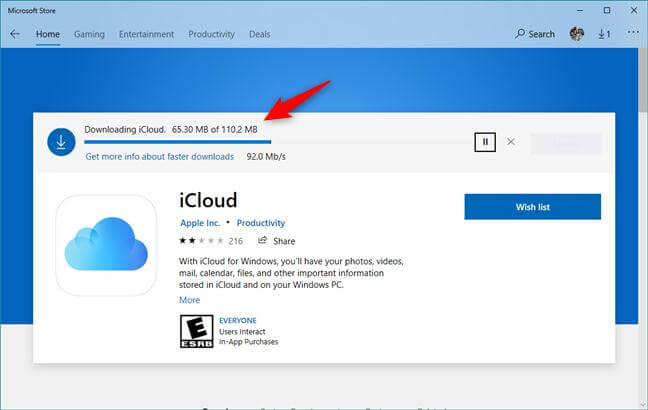Select the Productivity tab
The height and width of the screenshot is (410, 648).
coord(211,34)
